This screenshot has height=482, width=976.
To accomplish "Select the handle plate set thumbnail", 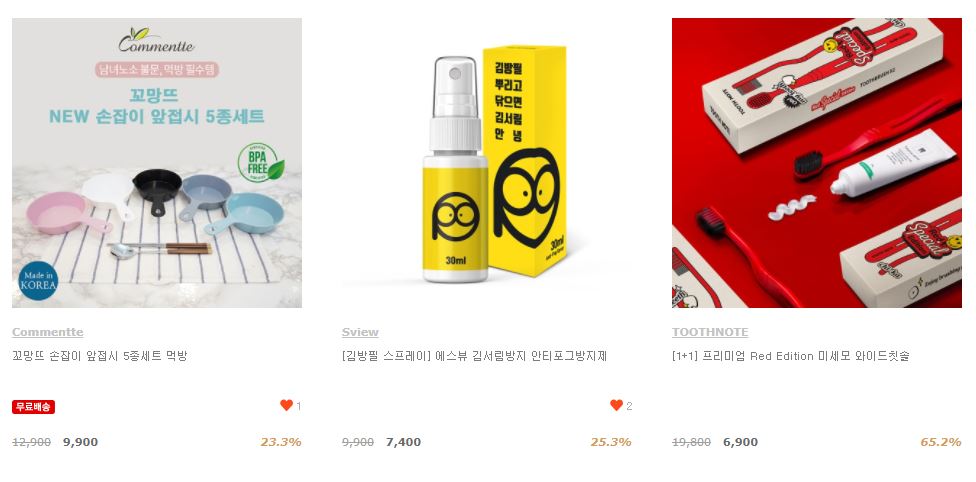I will pos(157,163).
